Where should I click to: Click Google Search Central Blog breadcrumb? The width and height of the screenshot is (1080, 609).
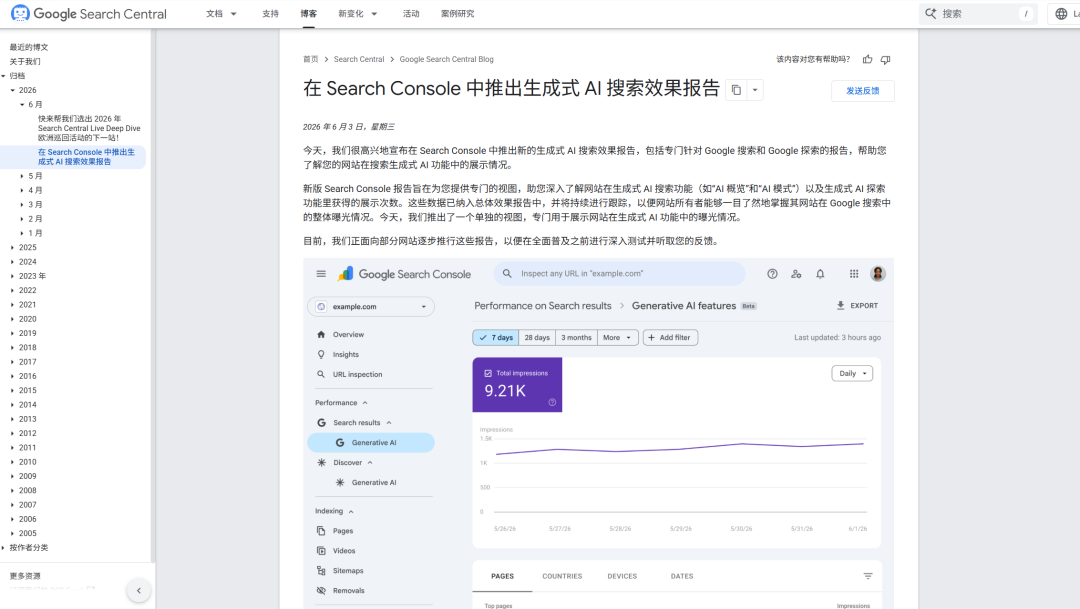pos(446,59)
